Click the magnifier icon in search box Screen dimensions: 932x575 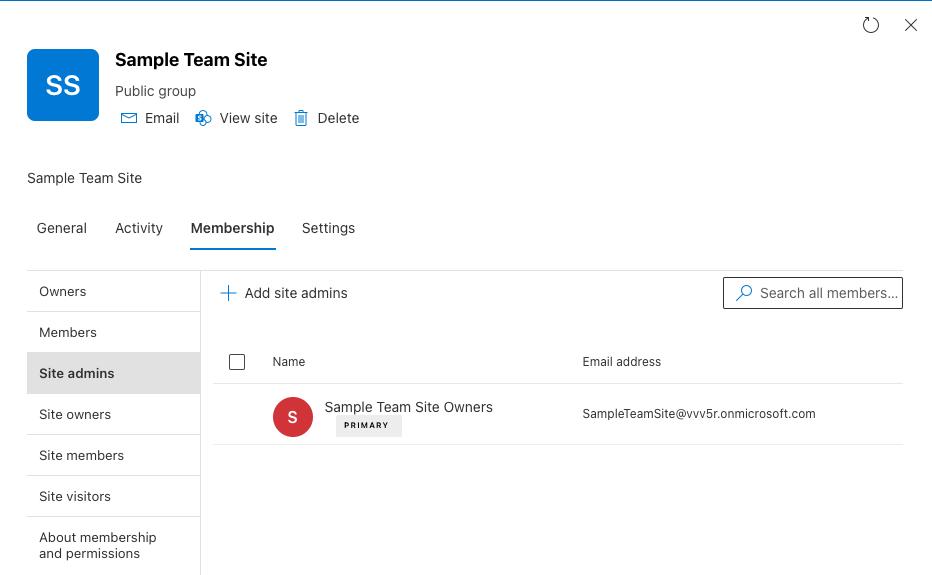coord(743,293)
